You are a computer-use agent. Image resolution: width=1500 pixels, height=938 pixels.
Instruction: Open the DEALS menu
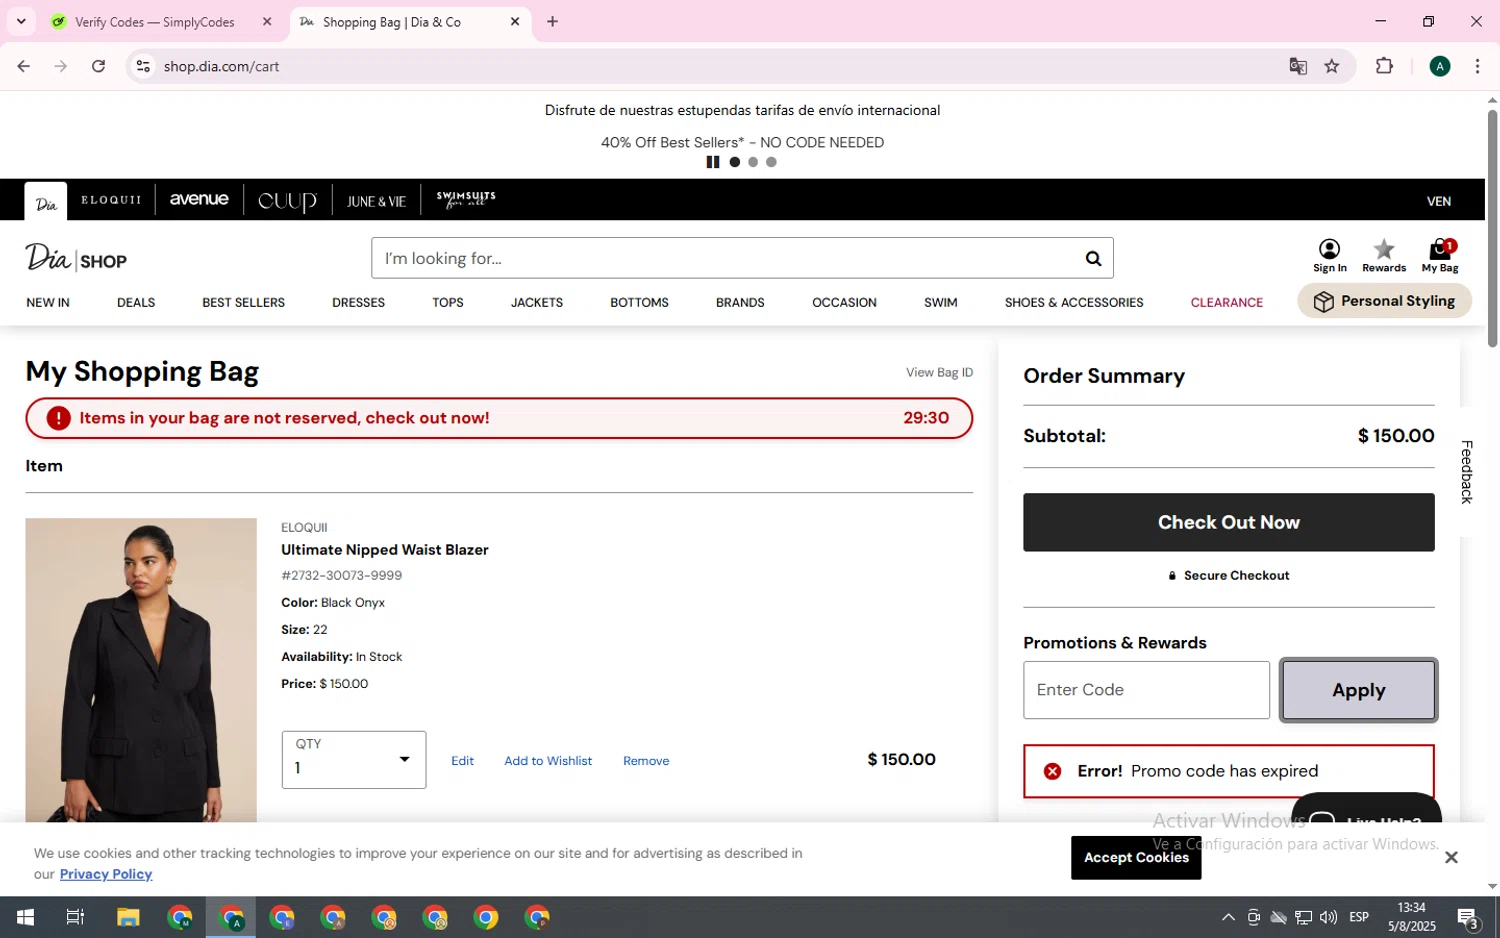[x=136, y=302]
